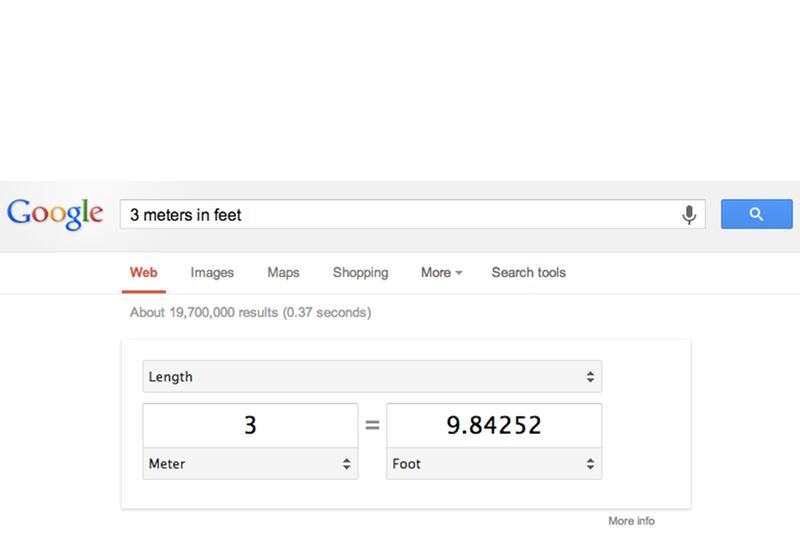
Task: Activate voice search microphone icon
Action: tap(689, 214)
